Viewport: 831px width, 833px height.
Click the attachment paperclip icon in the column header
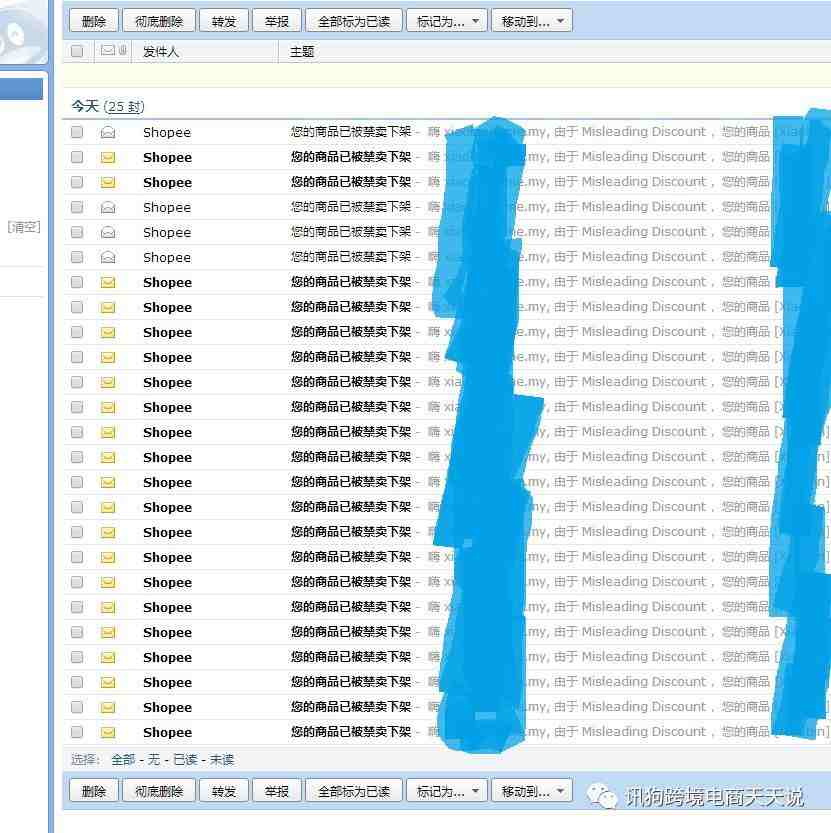[x=123, y=50]
